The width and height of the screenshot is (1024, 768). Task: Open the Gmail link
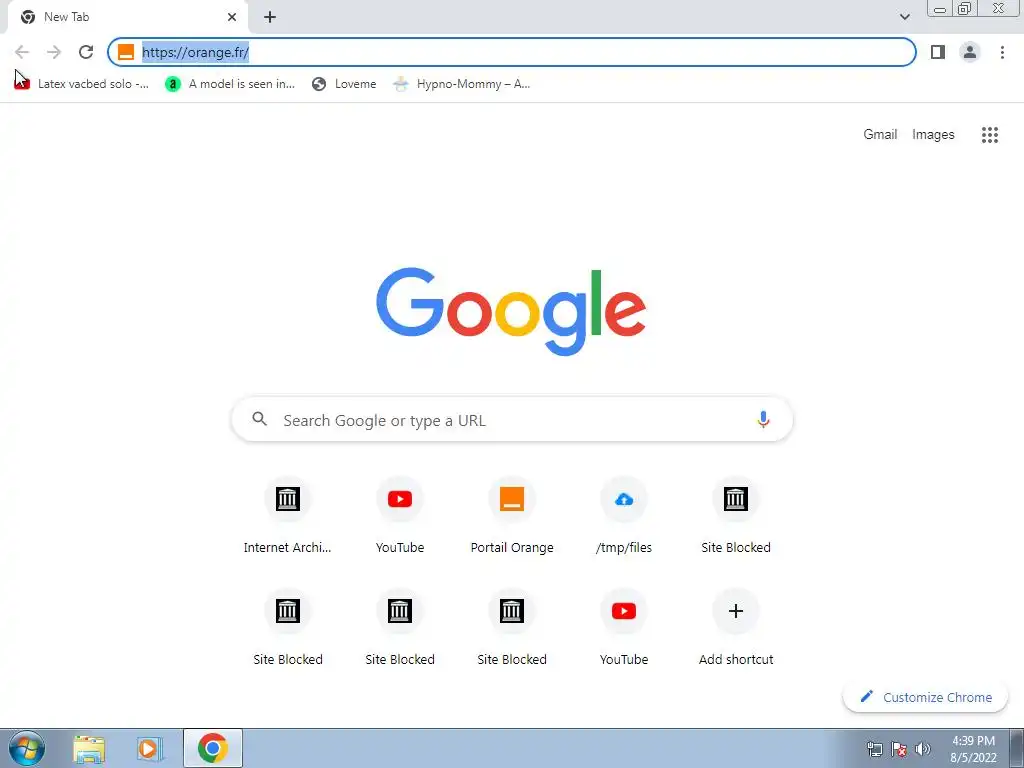coord(880,135)
